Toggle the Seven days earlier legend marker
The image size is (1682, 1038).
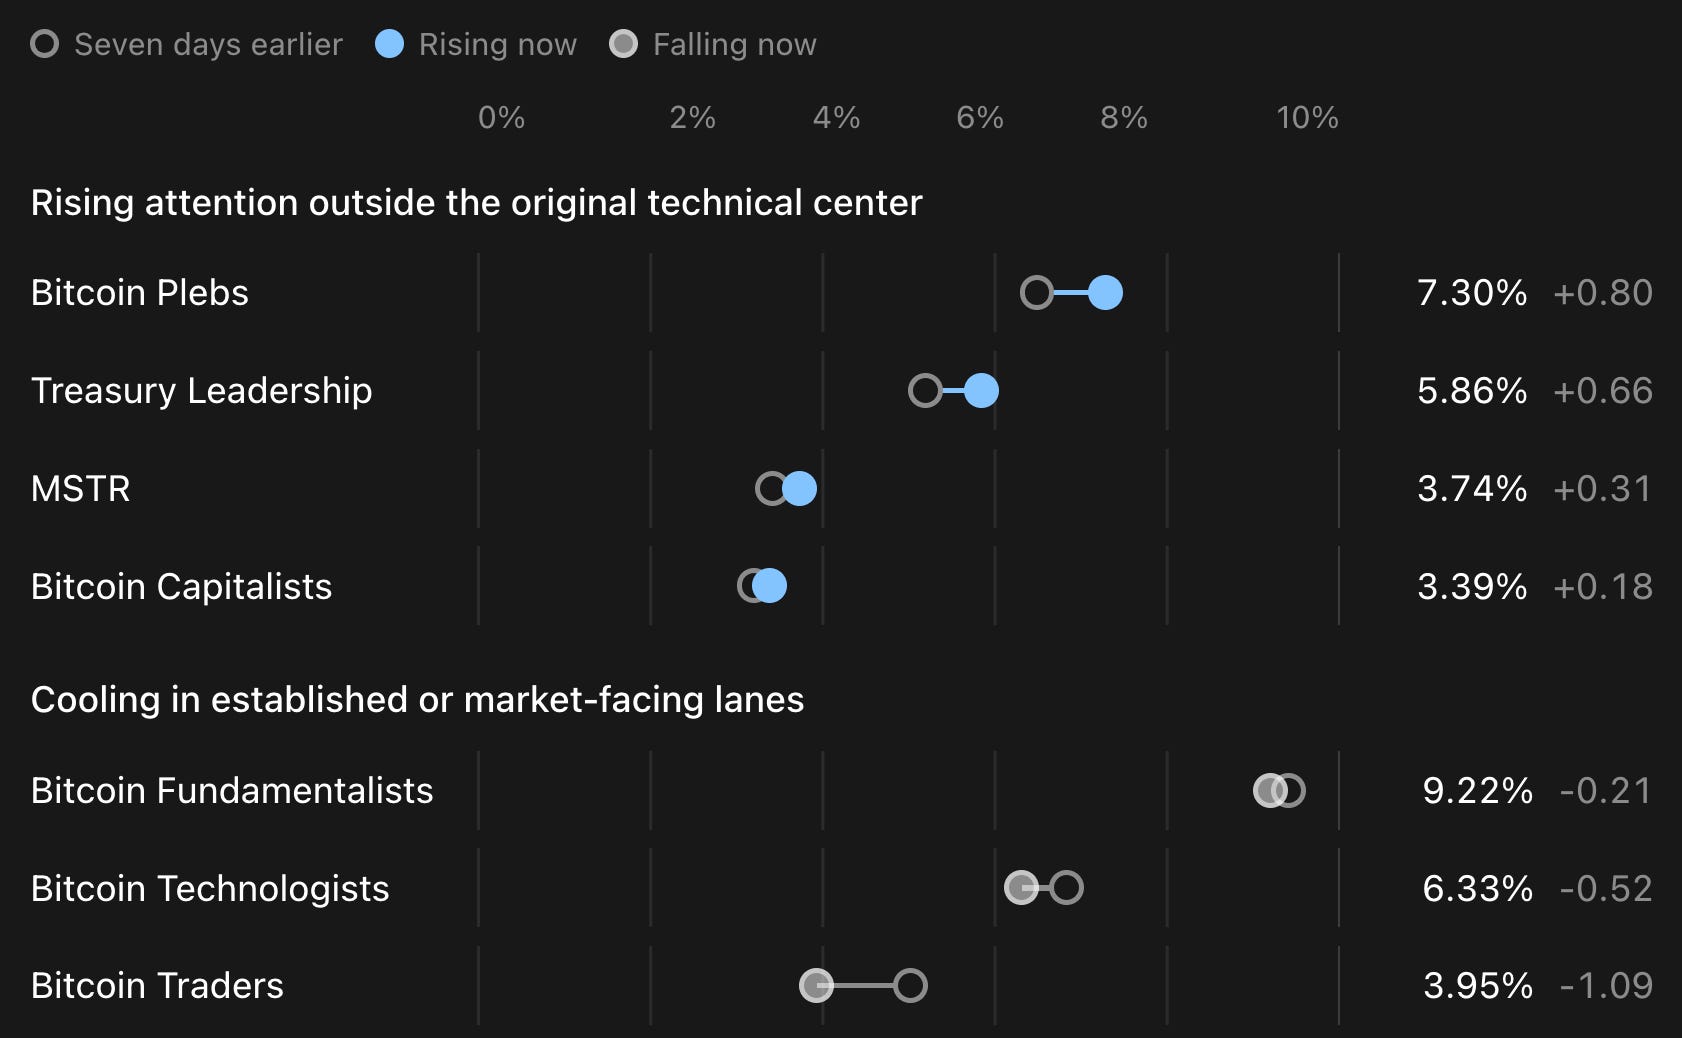(x=45, y=44)
